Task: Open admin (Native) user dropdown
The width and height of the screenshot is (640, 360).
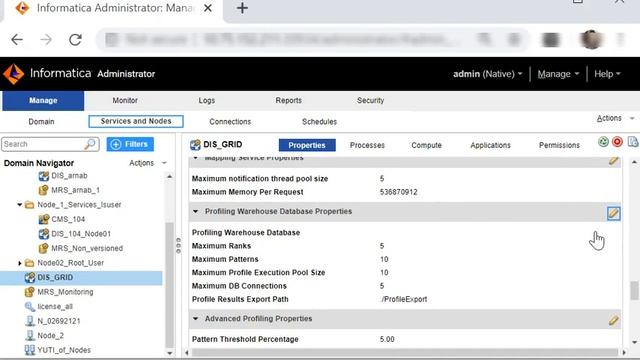Action: 487,74
